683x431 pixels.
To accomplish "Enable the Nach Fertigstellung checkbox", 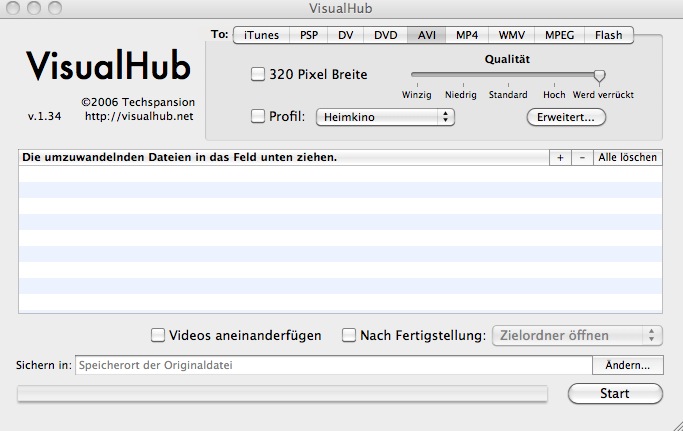I will pos(348,335).
